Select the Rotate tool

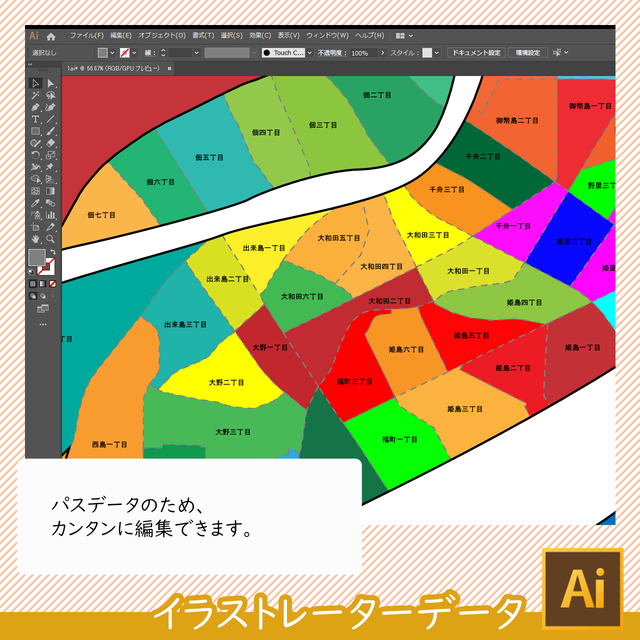click(36, 155)
